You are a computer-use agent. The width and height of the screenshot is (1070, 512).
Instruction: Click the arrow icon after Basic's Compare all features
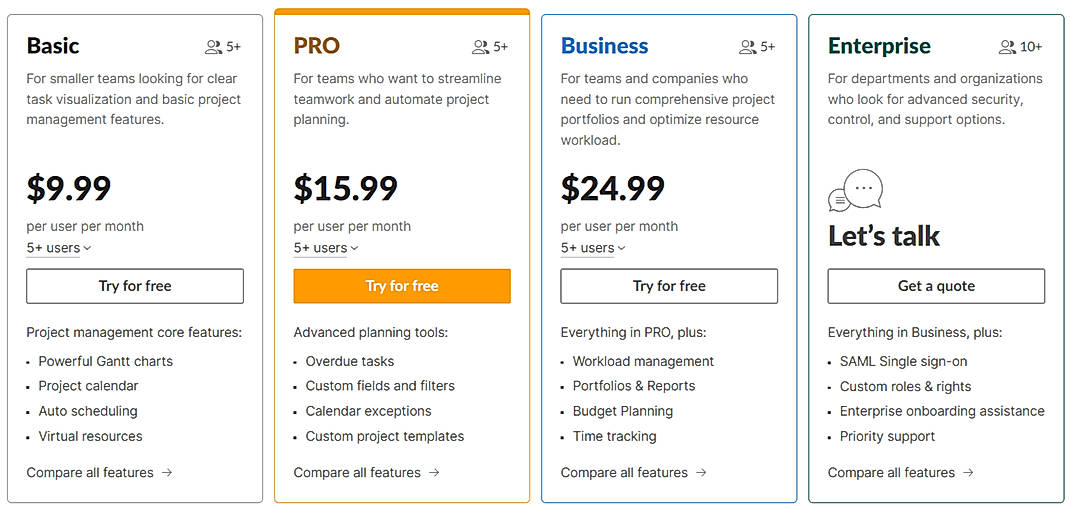(167, 473)
